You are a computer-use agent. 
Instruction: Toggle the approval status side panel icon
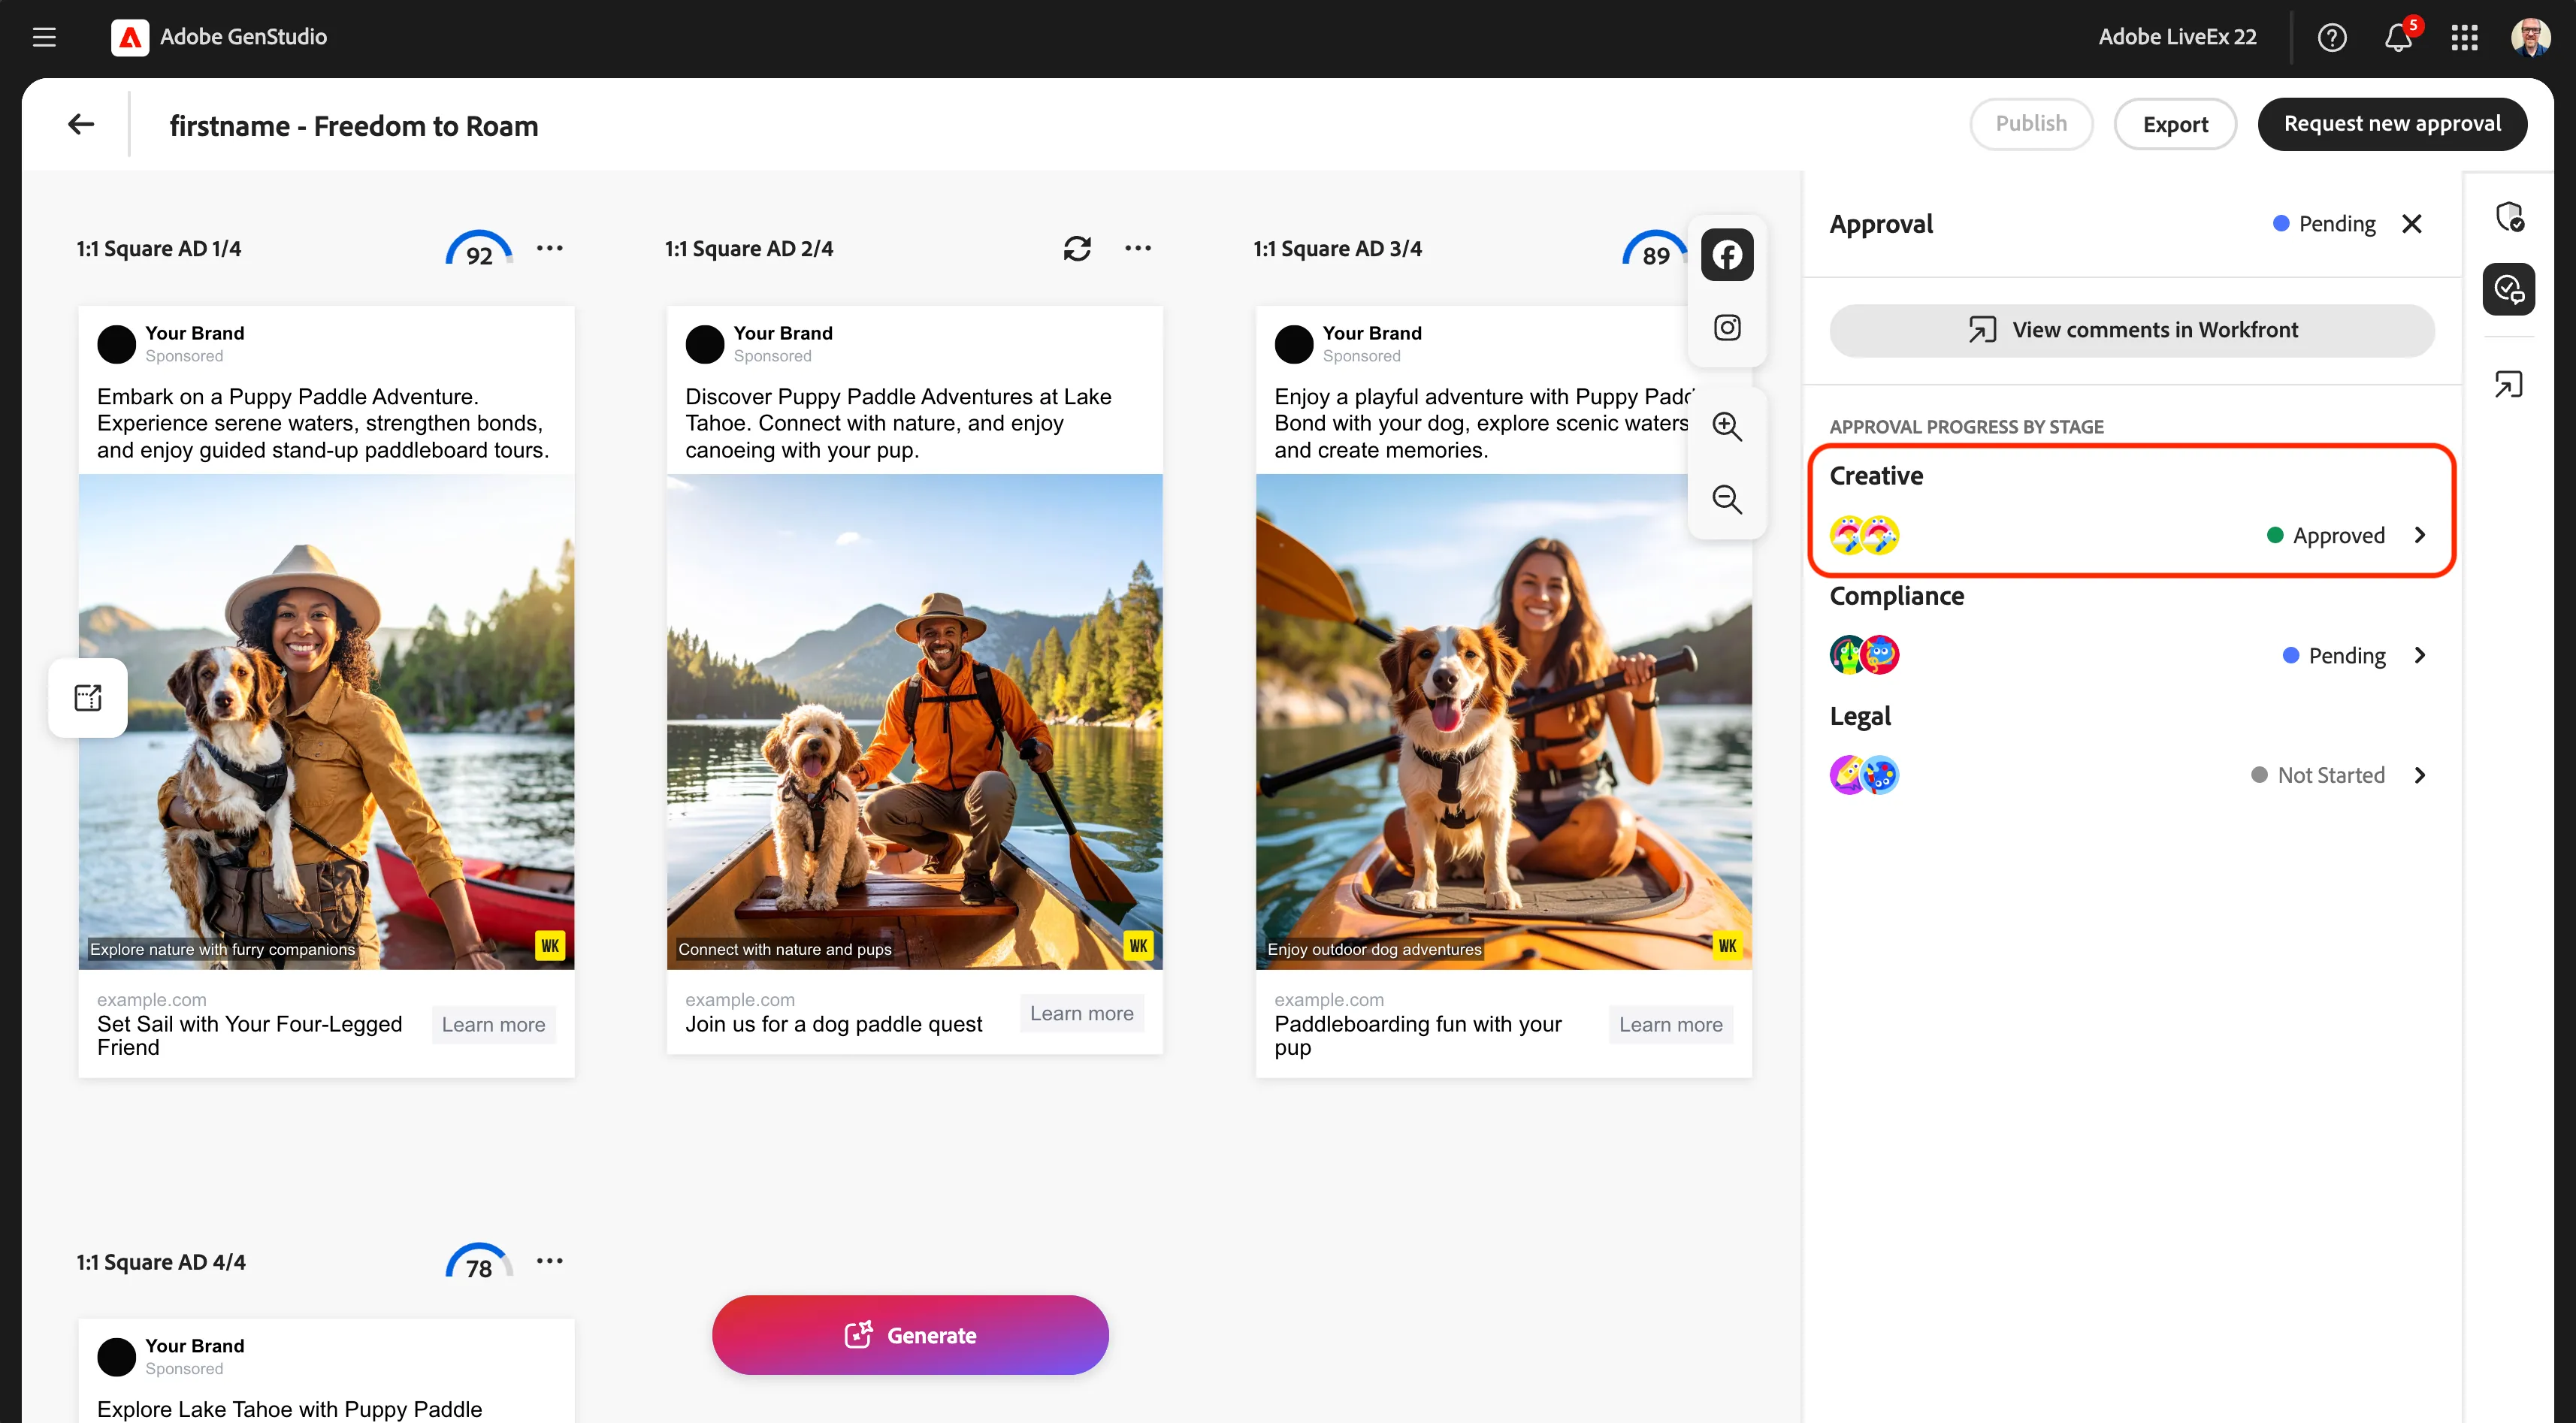click(x=2509, y=289)
